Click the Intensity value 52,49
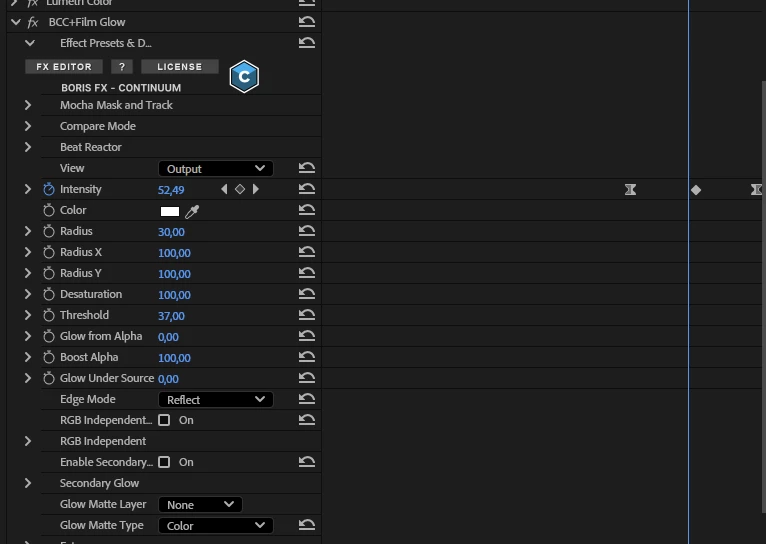Screen dimensions: 766x544 click(171, 190)
